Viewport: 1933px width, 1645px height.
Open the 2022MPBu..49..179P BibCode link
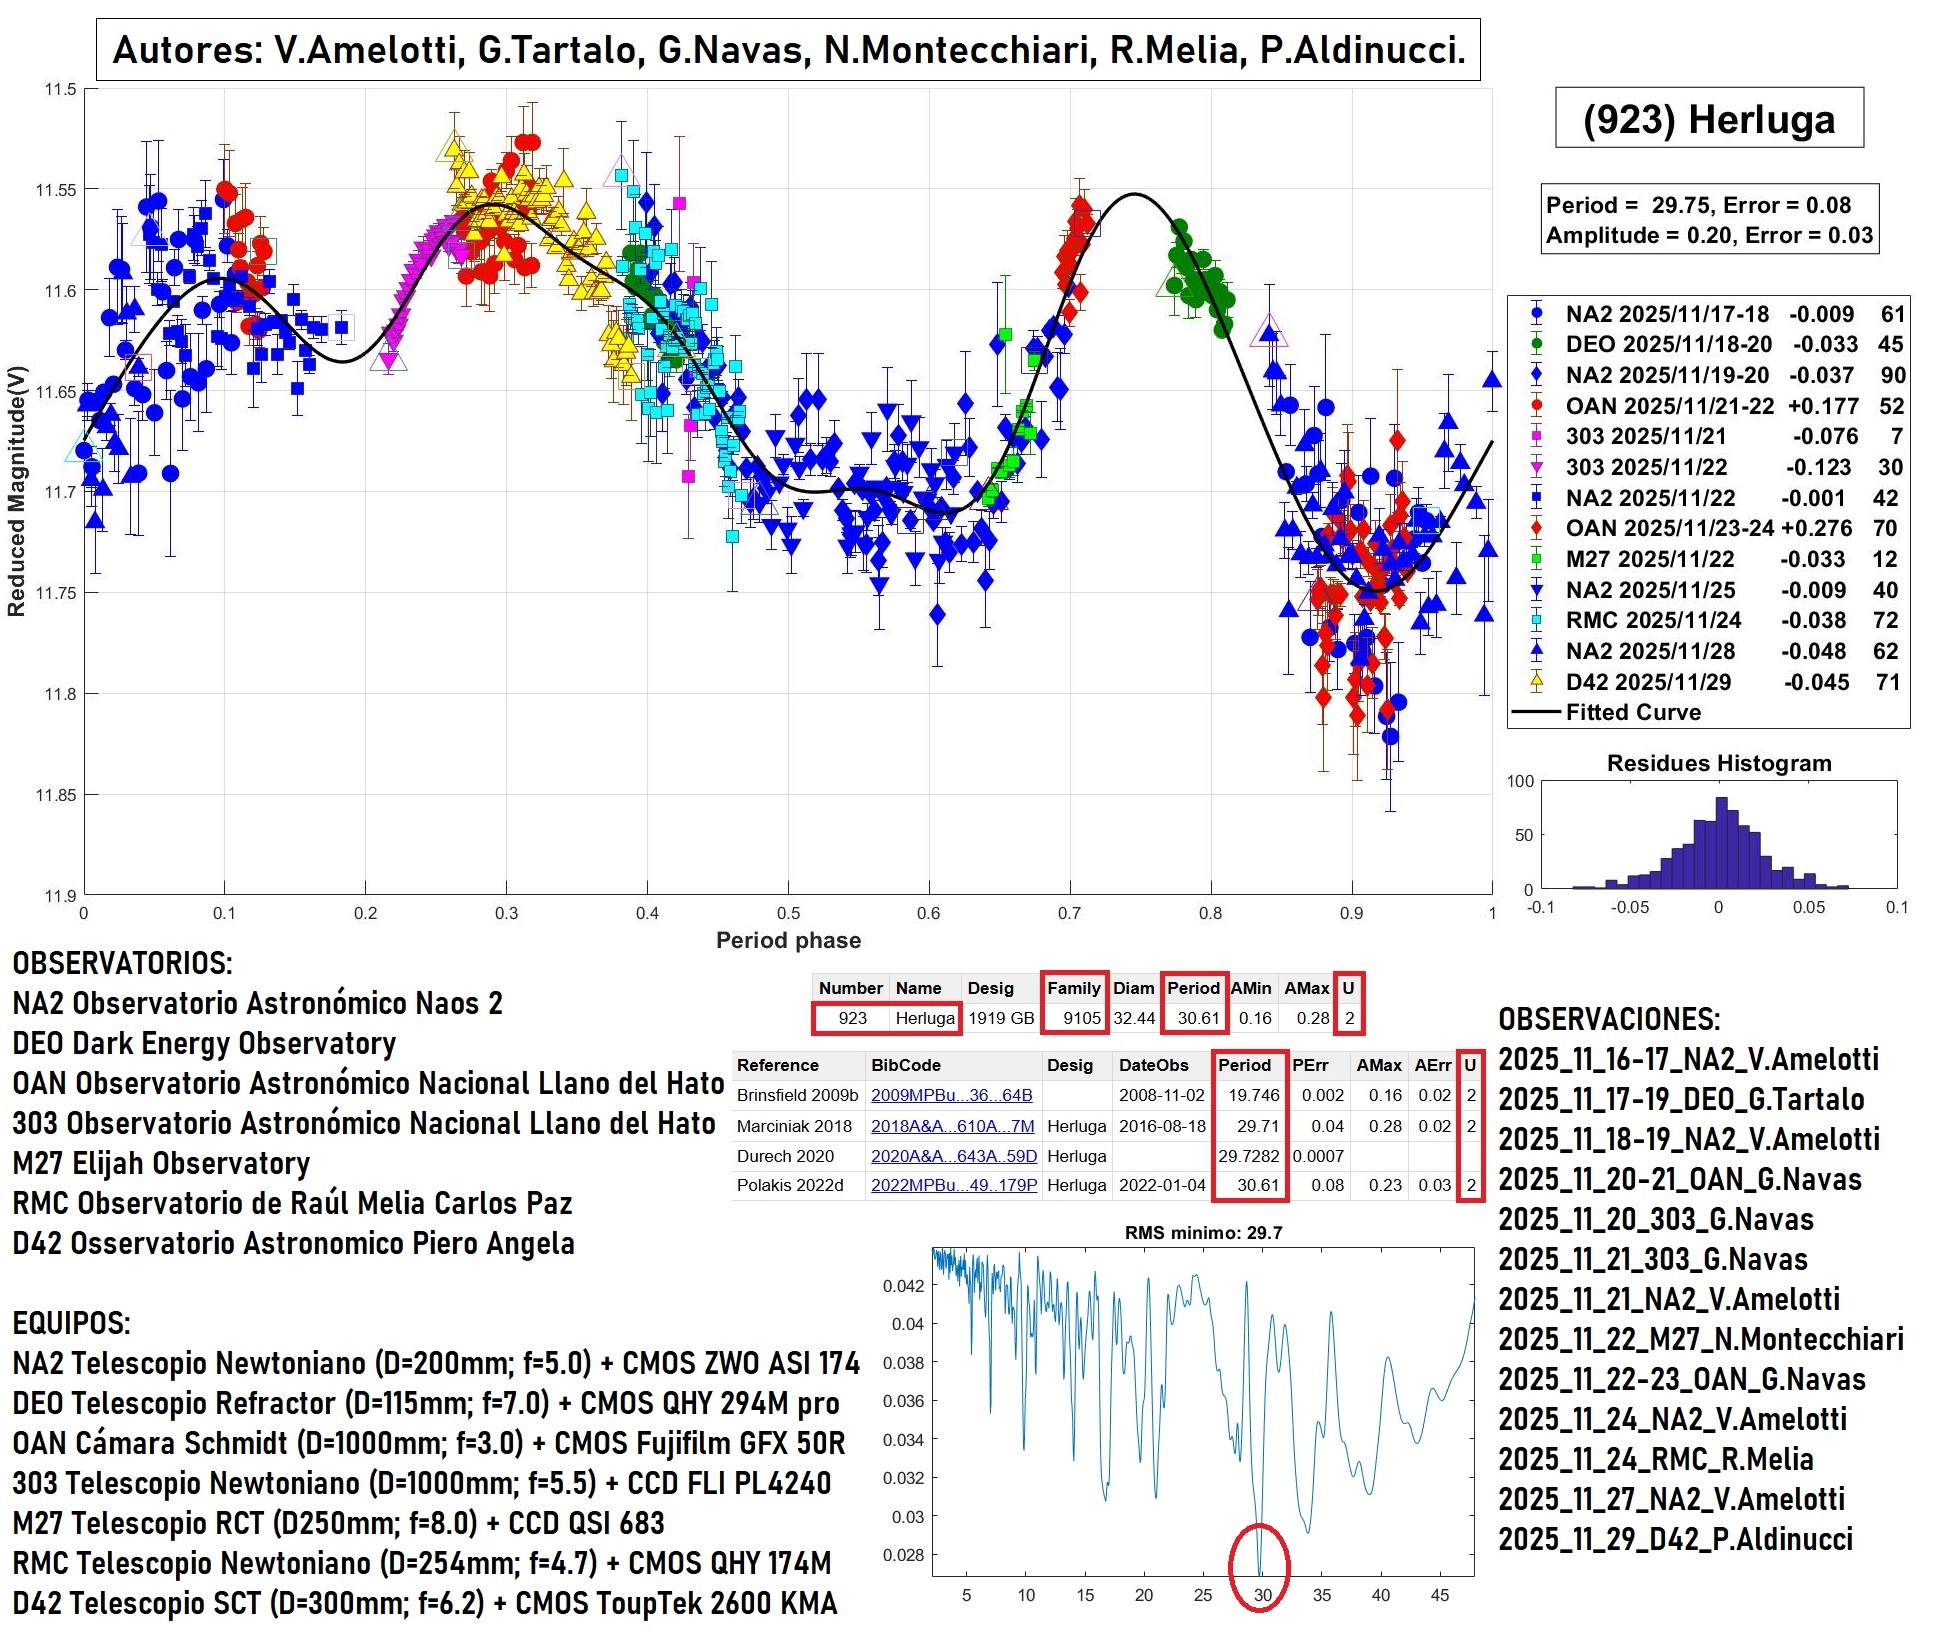point(953,1185)
